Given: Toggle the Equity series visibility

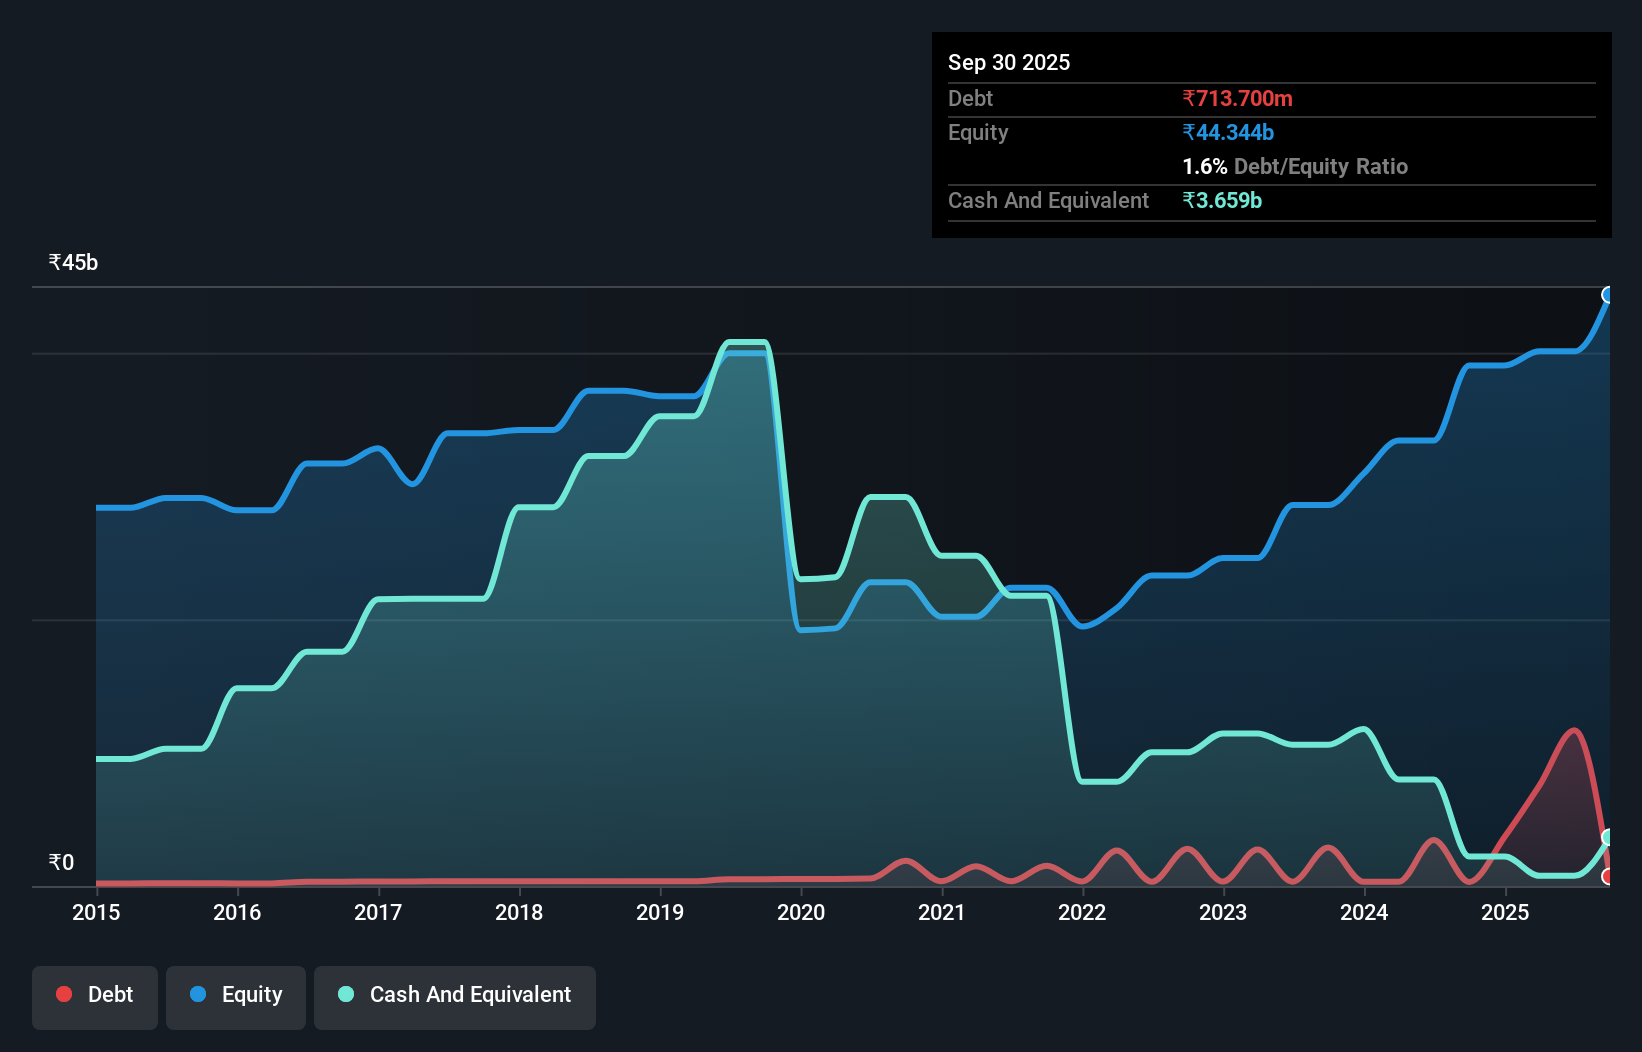Looking at the screenshot, I should coord(235,996).
